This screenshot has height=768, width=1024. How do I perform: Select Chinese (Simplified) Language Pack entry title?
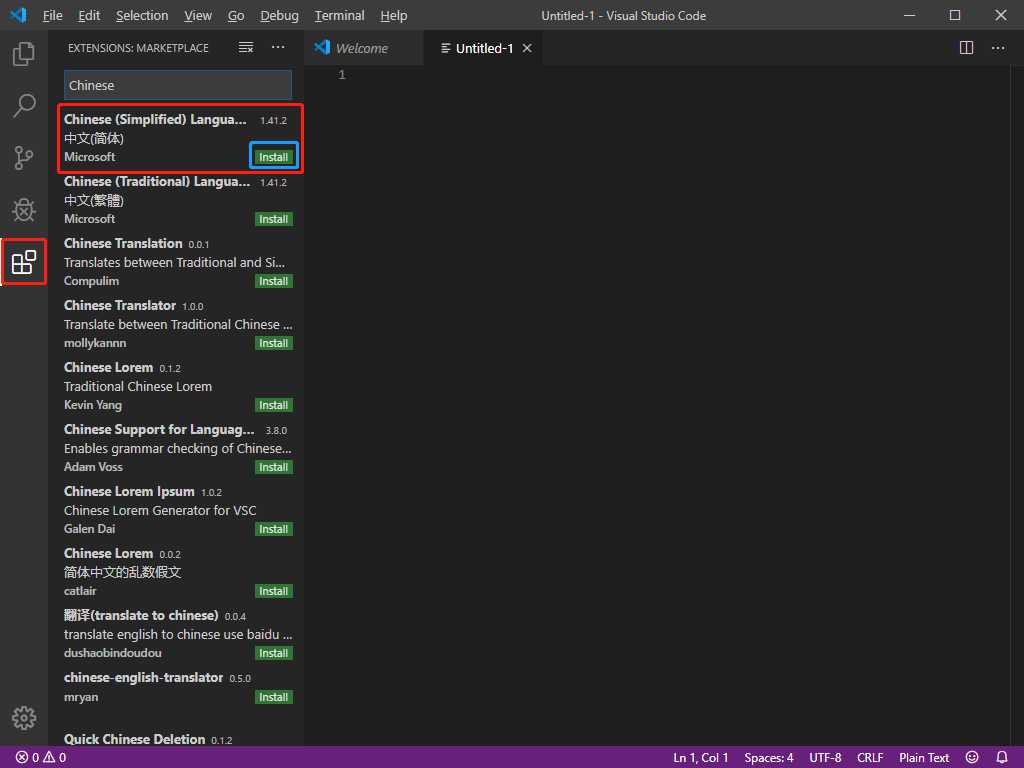[x=155, y=119]
